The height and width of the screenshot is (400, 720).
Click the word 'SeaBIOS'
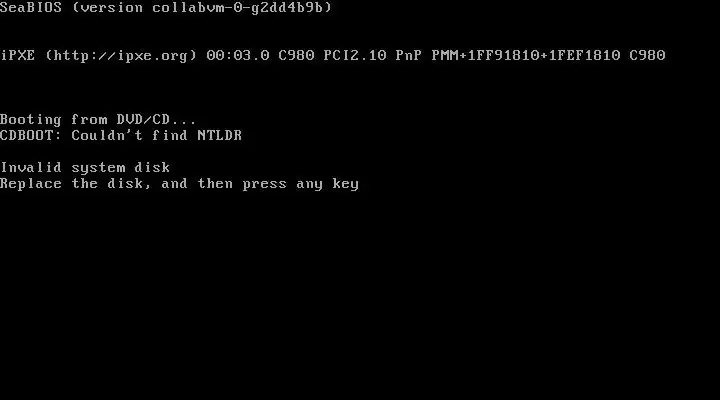tap(30, 7)
